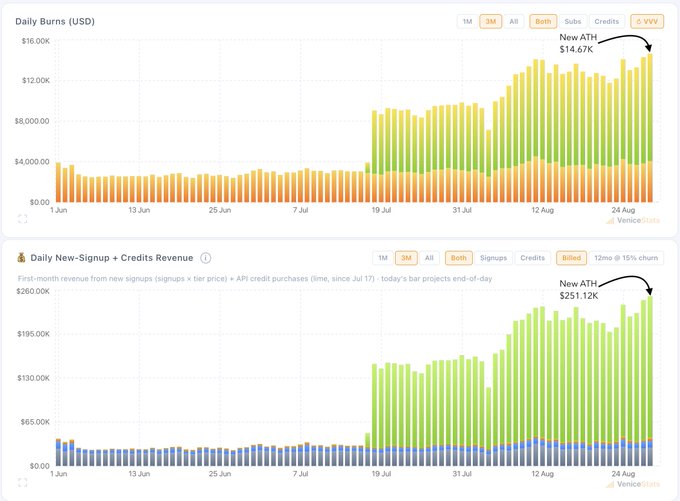Click the last bar in Daily Burns chart
Viewport: 680px width, 501px height.
[650, 128]
